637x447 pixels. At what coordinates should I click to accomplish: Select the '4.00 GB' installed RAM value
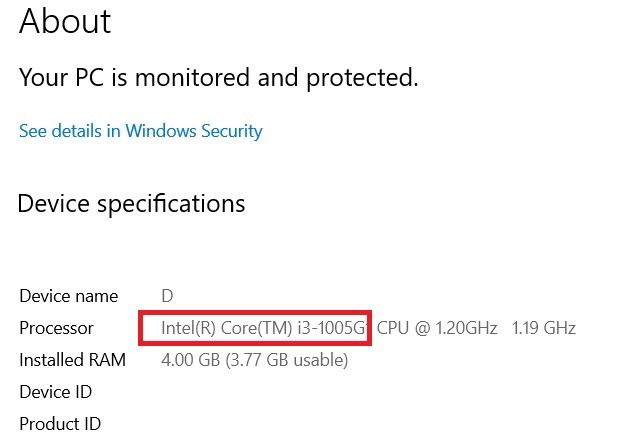pyautogui.click(x=191, y=360)
